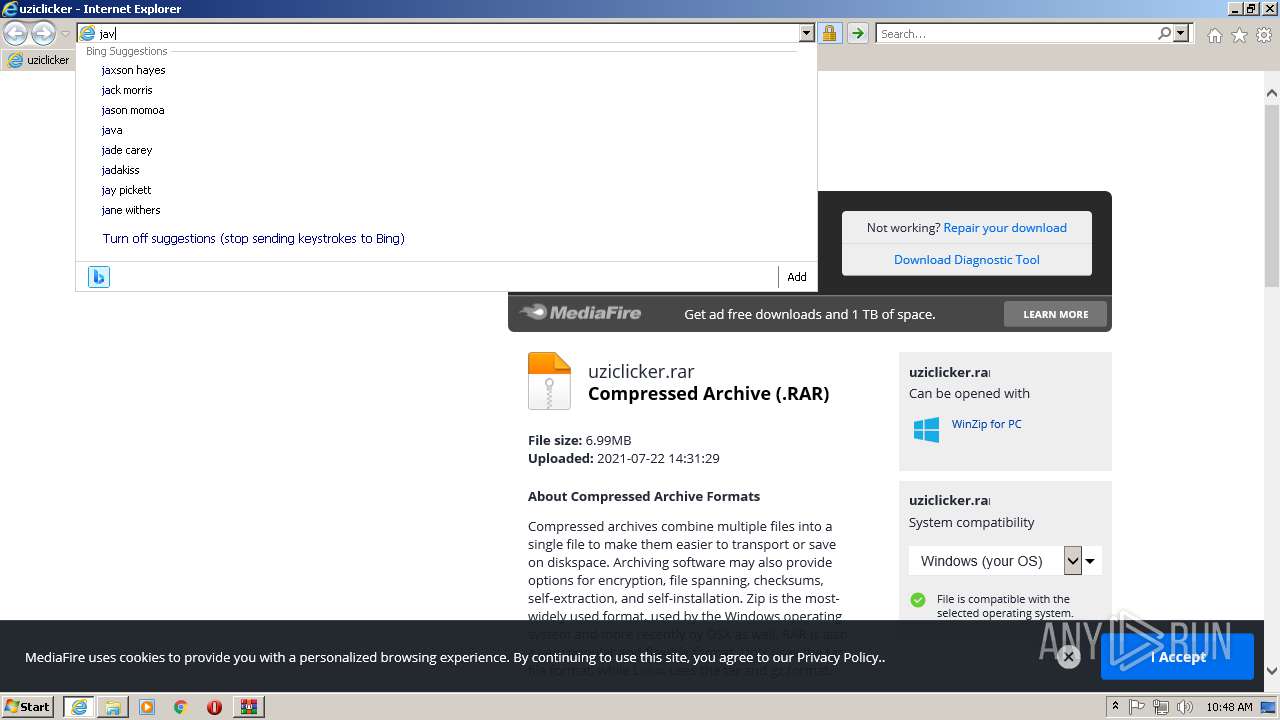Open the search provider dropdown arrow
This screenshot has width=1280, height=720.
pyautogui.click(x=1181, y=33)
